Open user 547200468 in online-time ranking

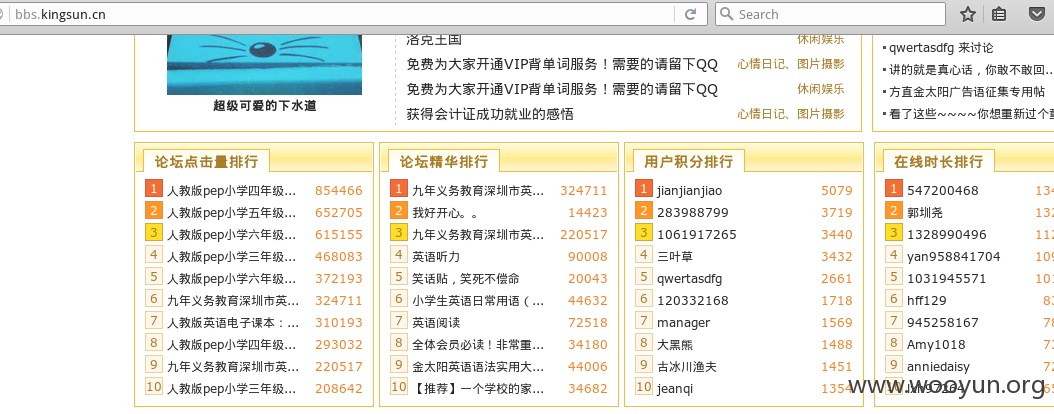(942, 191)
